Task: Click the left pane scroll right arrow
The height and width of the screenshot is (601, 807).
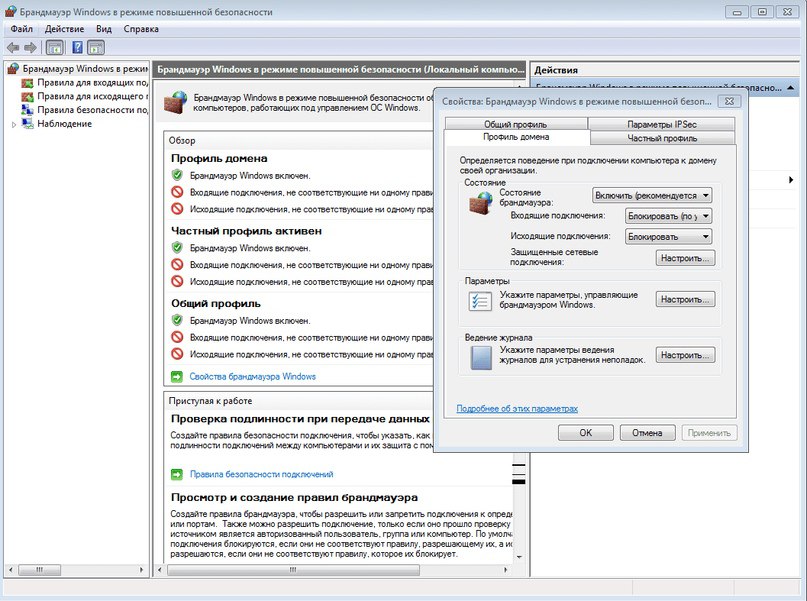Action: coord(142,570)
